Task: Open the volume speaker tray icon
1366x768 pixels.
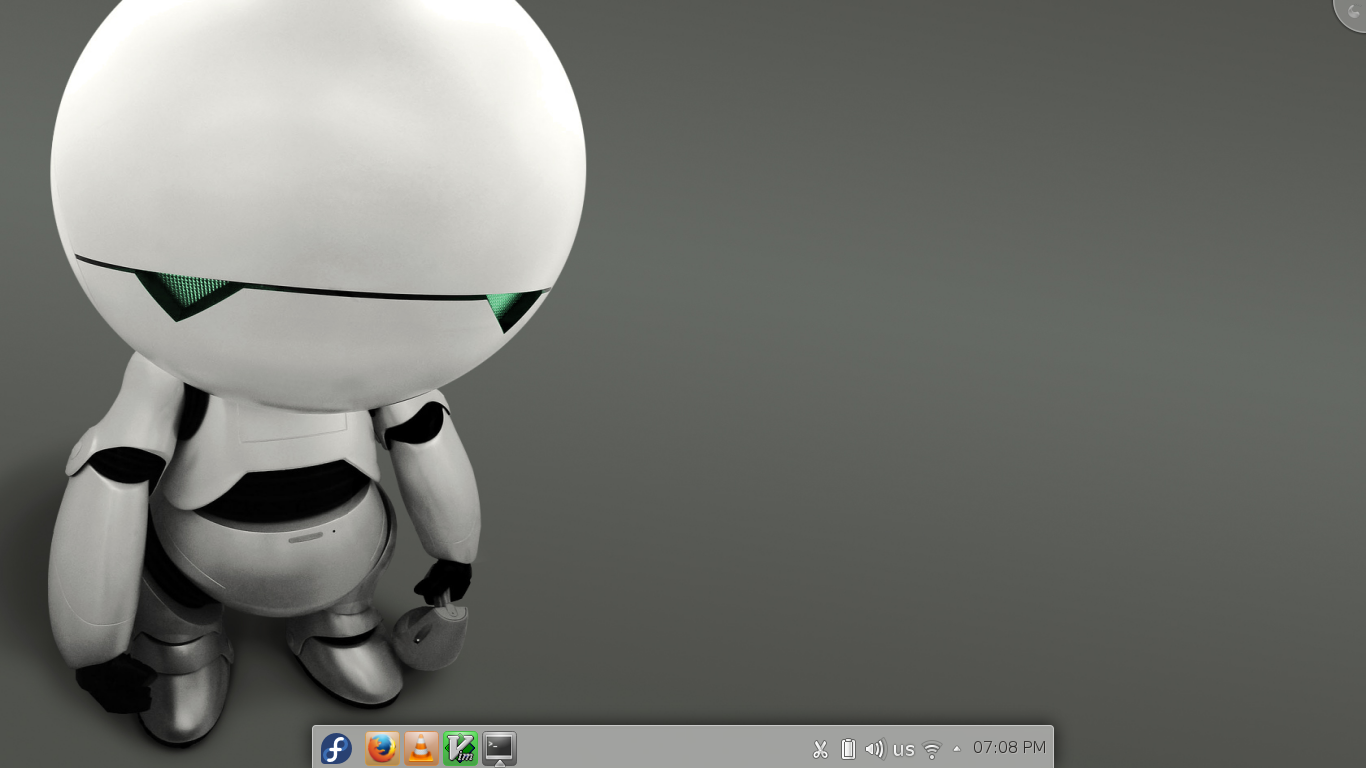Action: pos(875,748)
